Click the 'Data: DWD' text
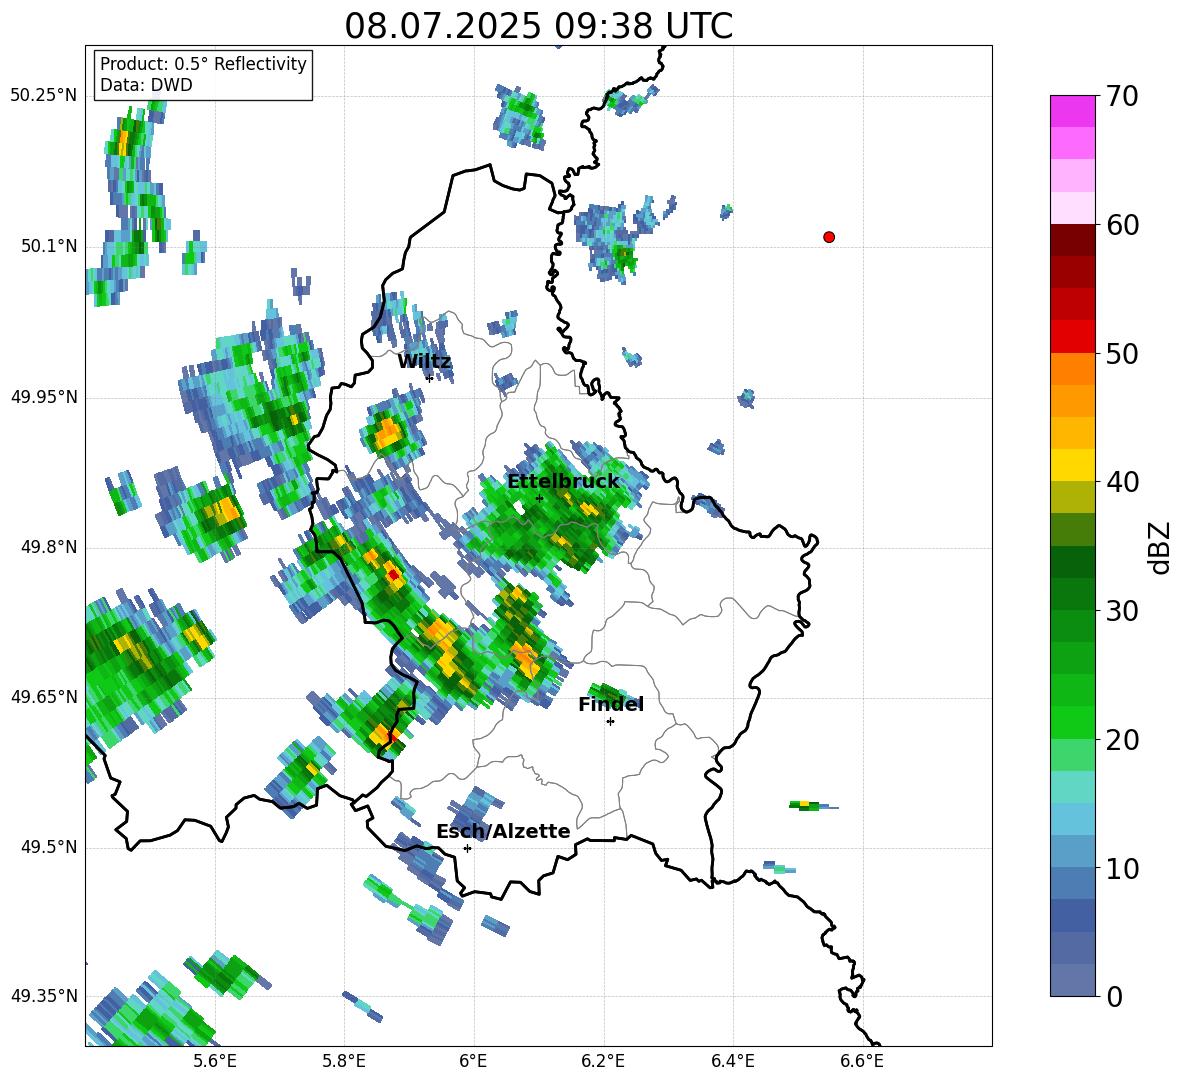Image resolution: width=1184 pixels, height=1081 pixels. point(146,85)
